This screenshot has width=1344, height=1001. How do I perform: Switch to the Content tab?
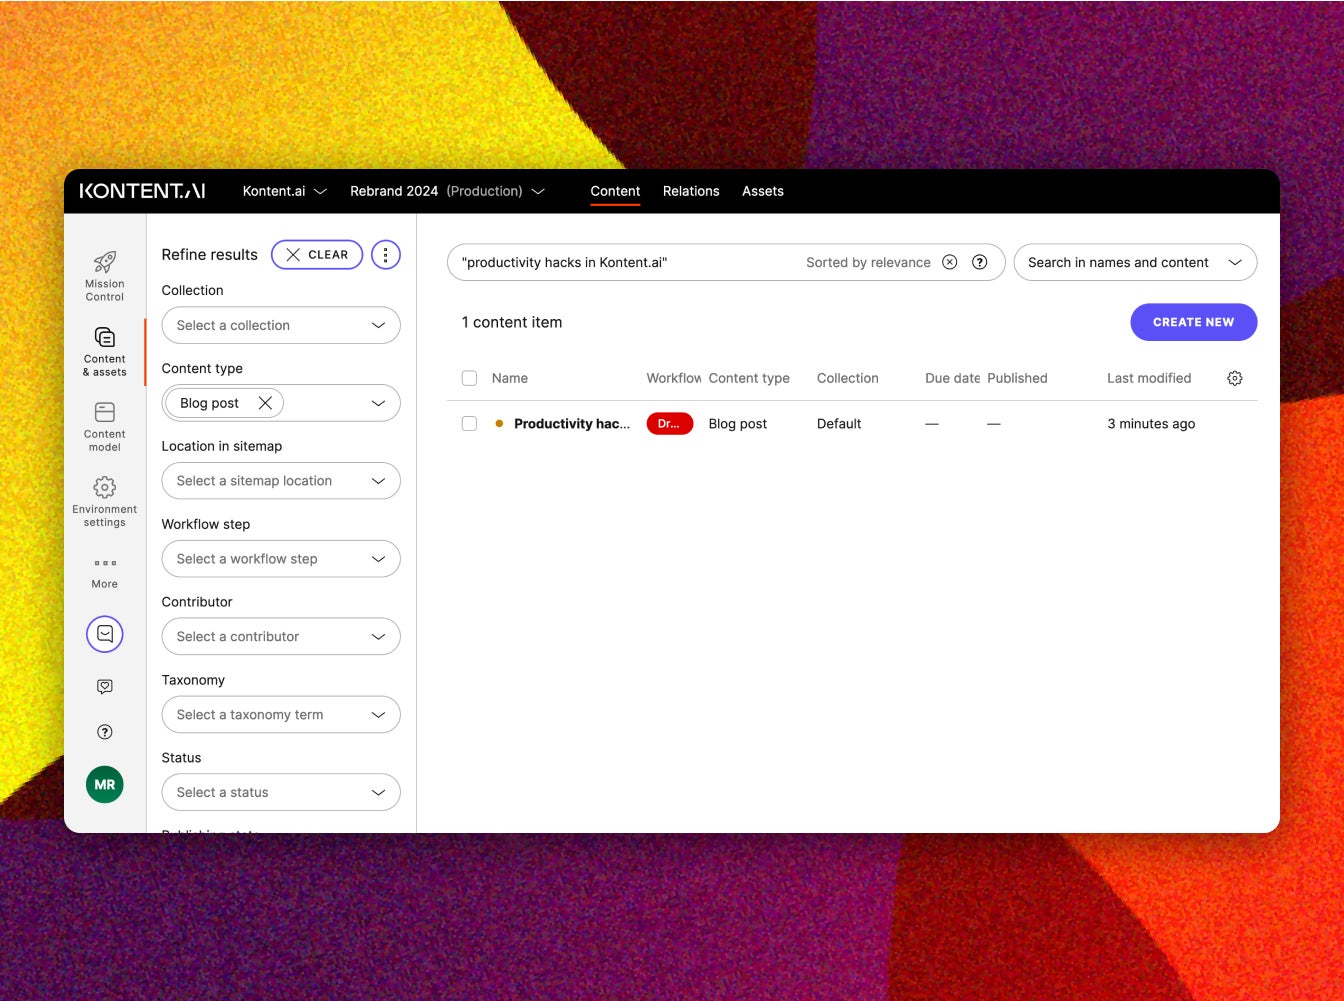615,191
